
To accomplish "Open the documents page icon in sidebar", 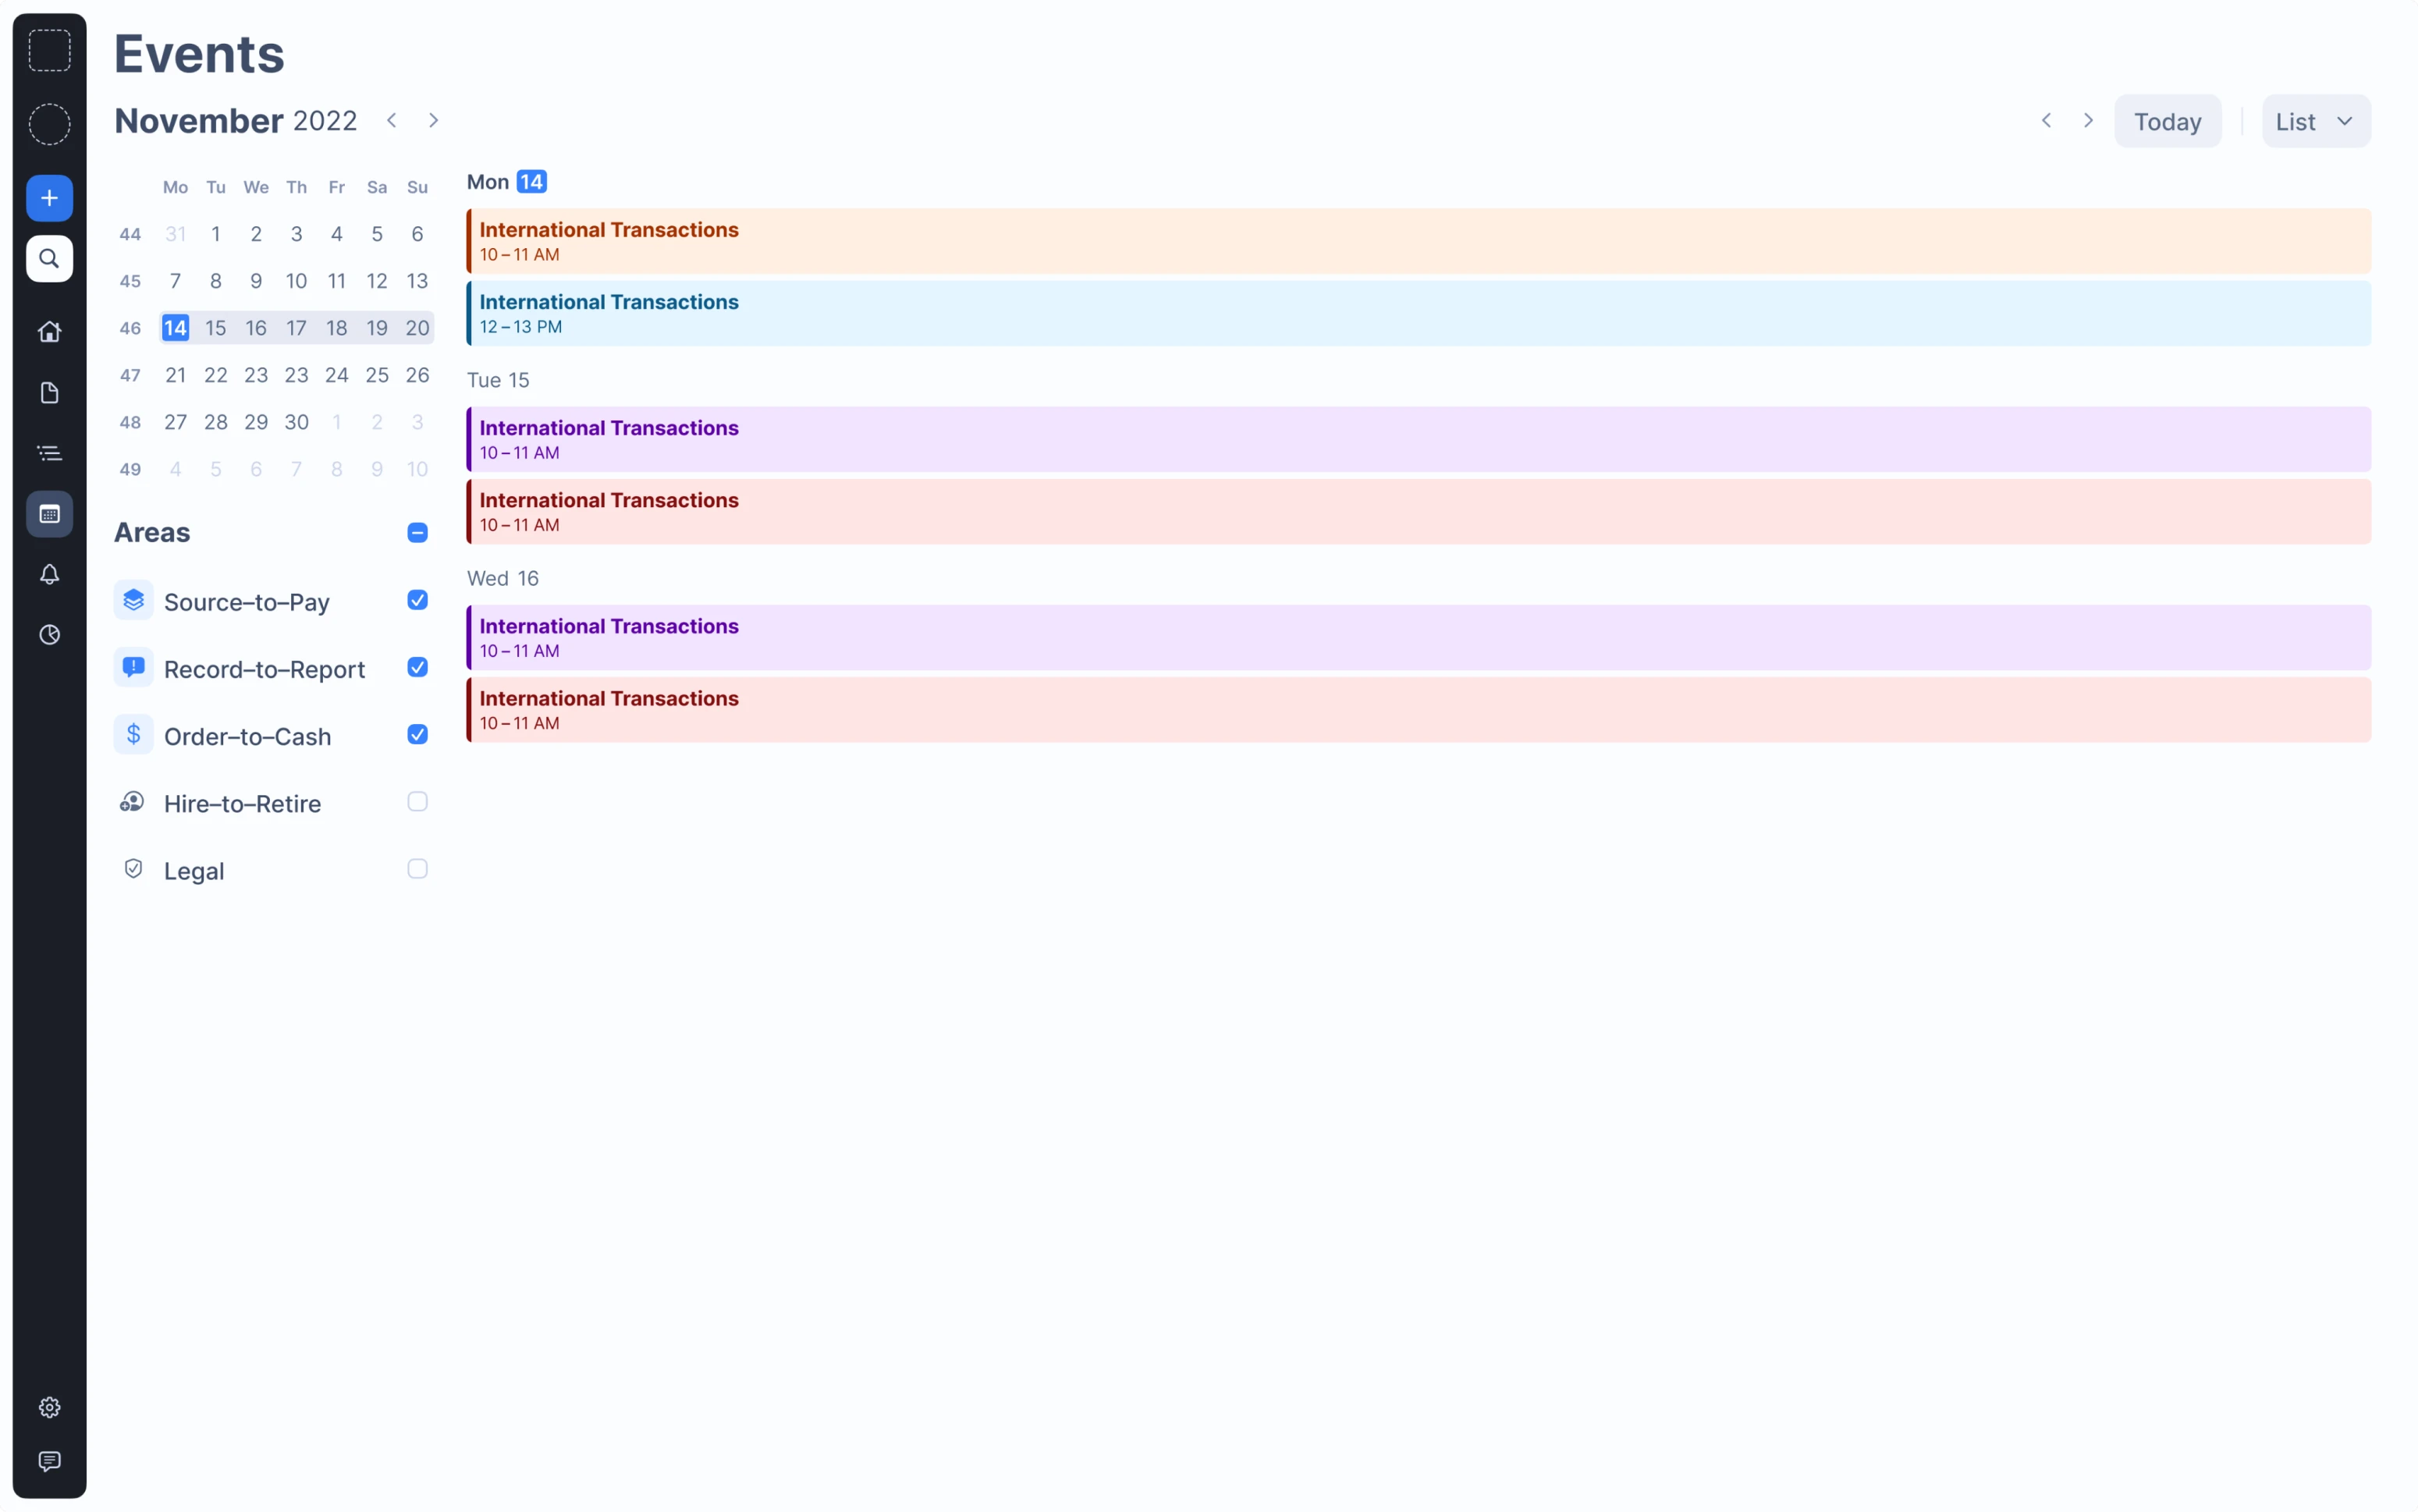I will (x=49, y=392).
